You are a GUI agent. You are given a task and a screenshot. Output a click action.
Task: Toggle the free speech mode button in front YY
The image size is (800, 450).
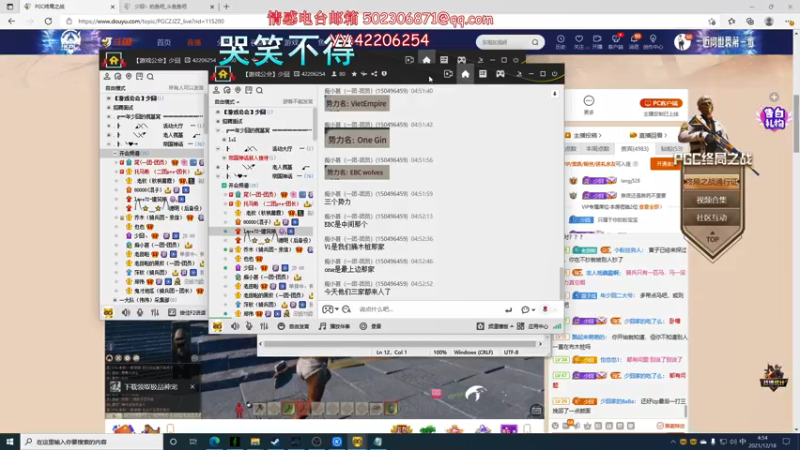click(294, 326)
